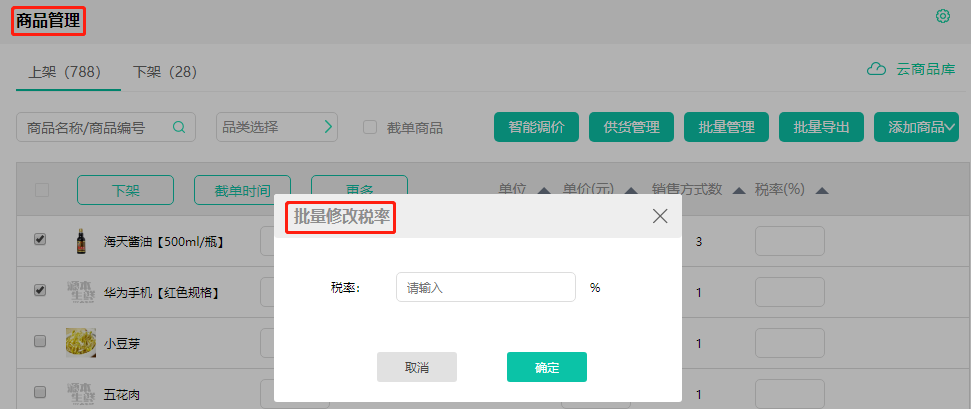This screenshot has height=409, width=971.
Task: Click the cloud icon beside 云商品库
Action: [876, 69]
